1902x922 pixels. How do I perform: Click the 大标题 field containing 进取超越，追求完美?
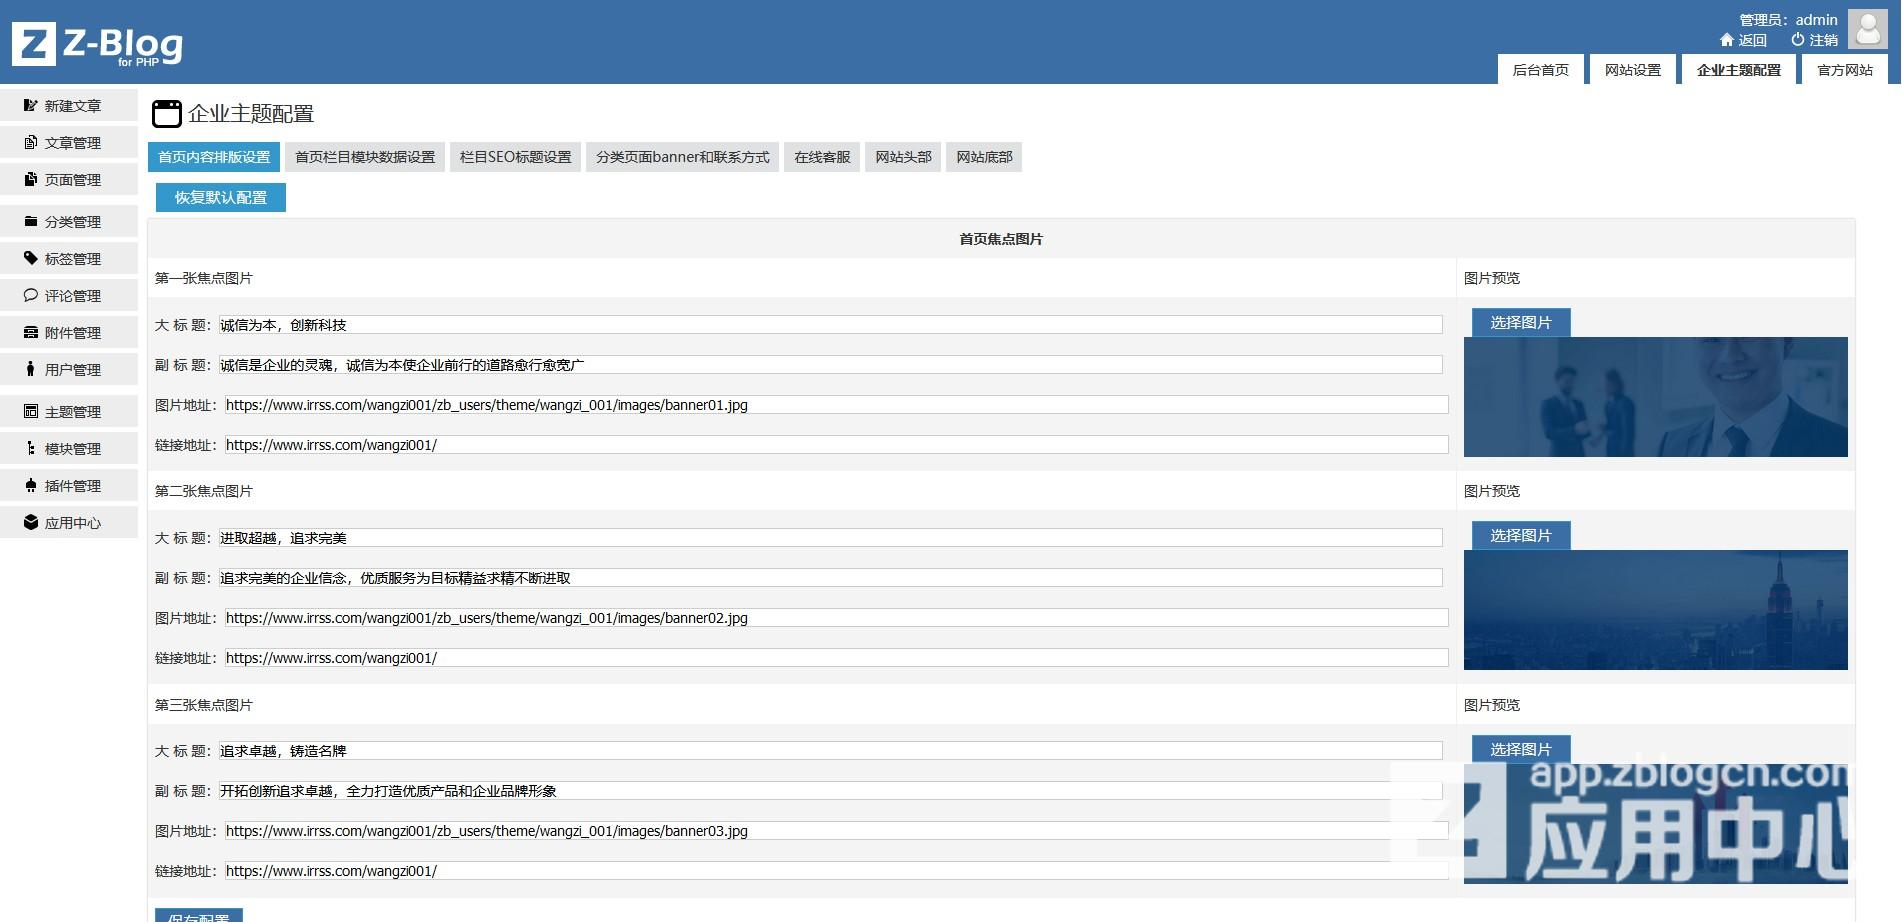click(x=831, y=538)
